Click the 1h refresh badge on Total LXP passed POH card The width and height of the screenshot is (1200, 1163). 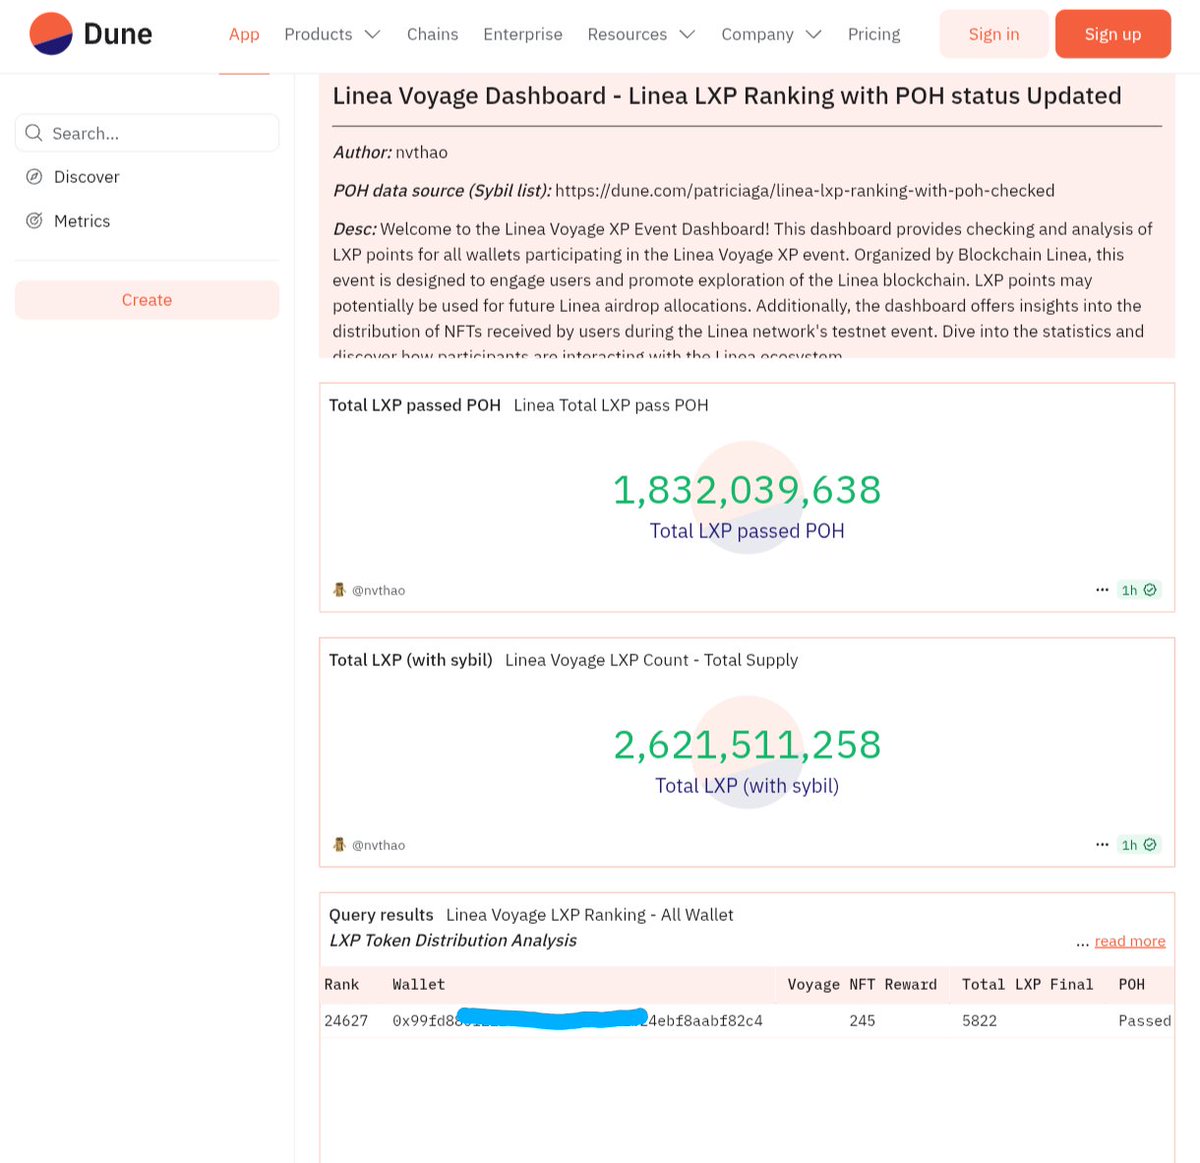[x=1139, y=590]
